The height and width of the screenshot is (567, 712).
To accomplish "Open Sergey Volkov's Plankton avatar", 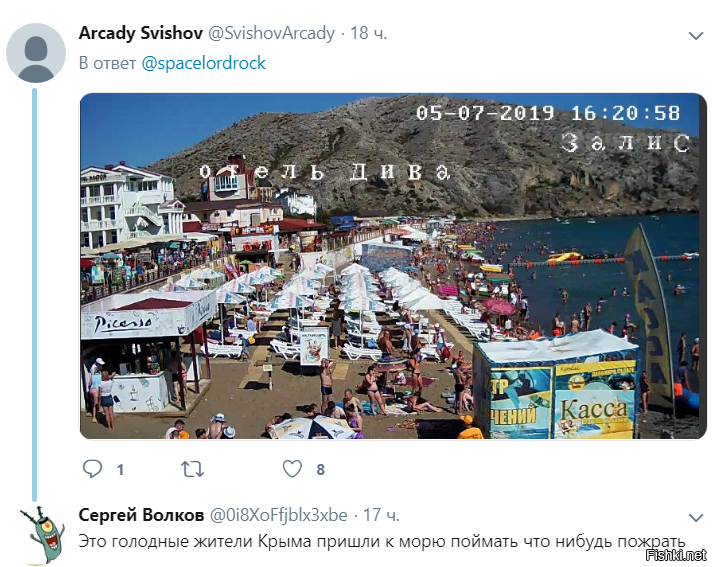I will [x=41, y=535].
